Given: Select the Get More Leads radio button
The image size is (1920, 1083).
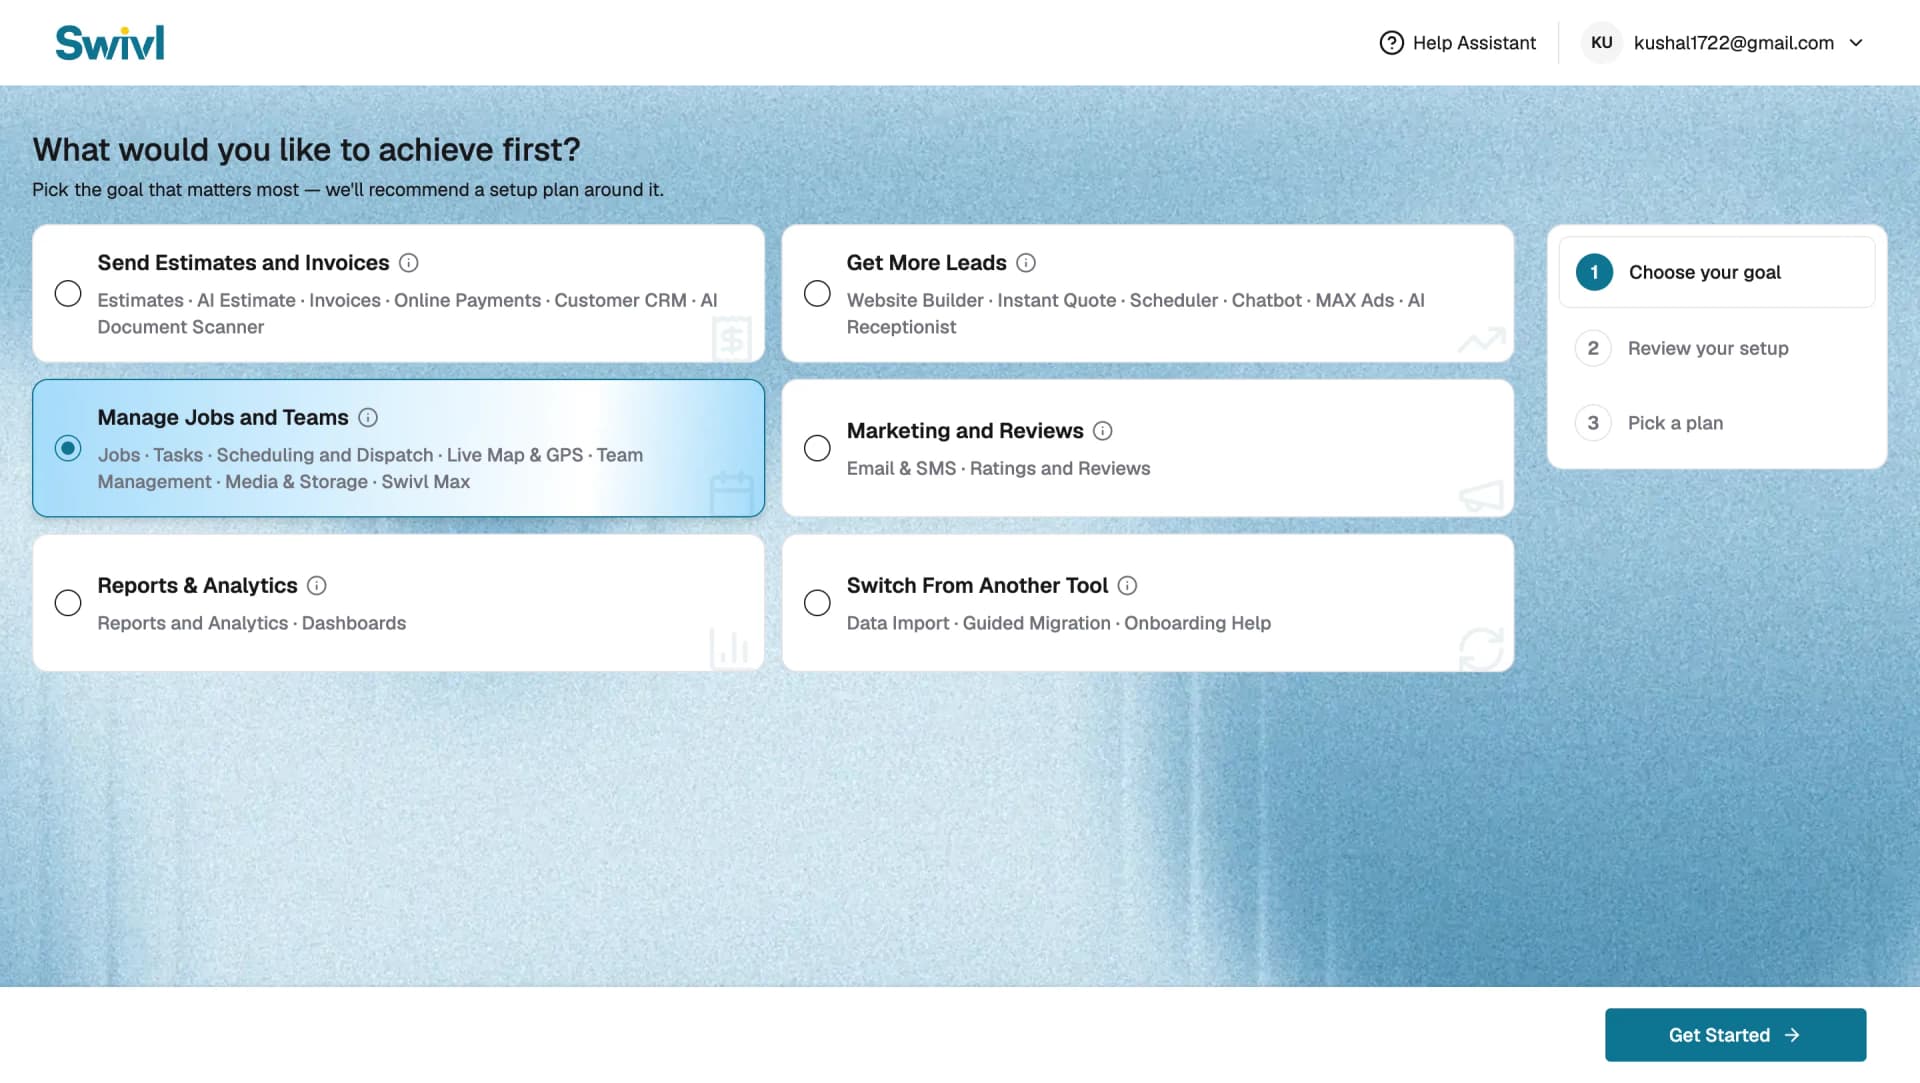Looking at the screenshot, I should click(817, 293).
